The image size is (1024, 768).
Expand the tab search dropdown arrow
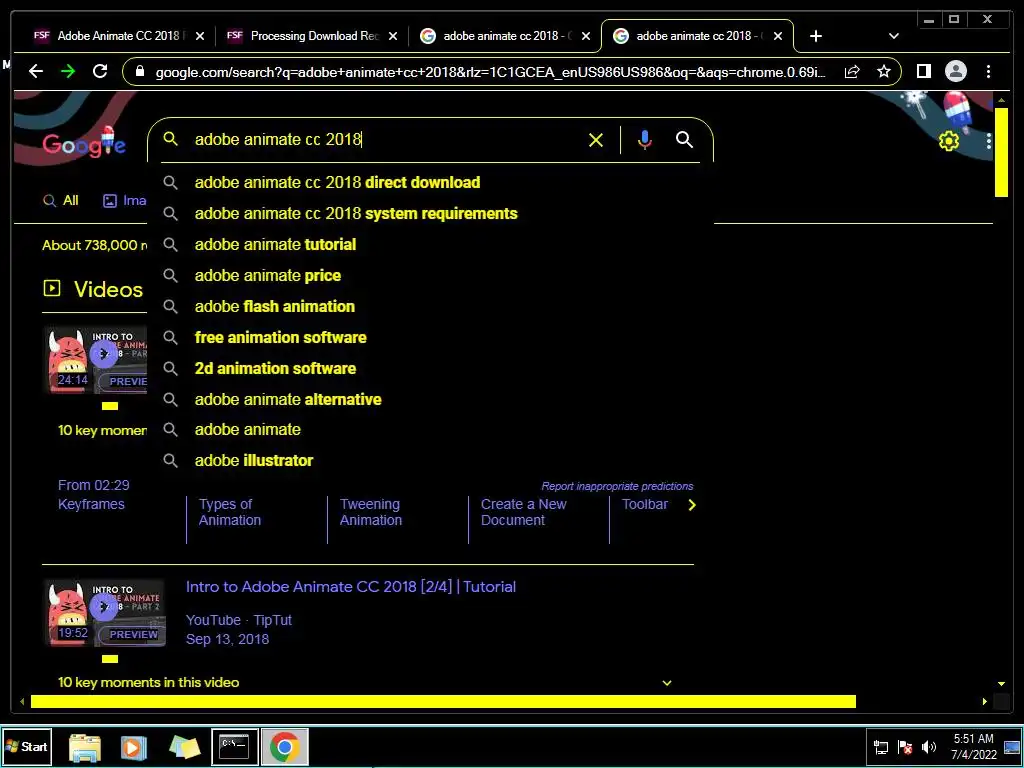(x=894, y=36)
